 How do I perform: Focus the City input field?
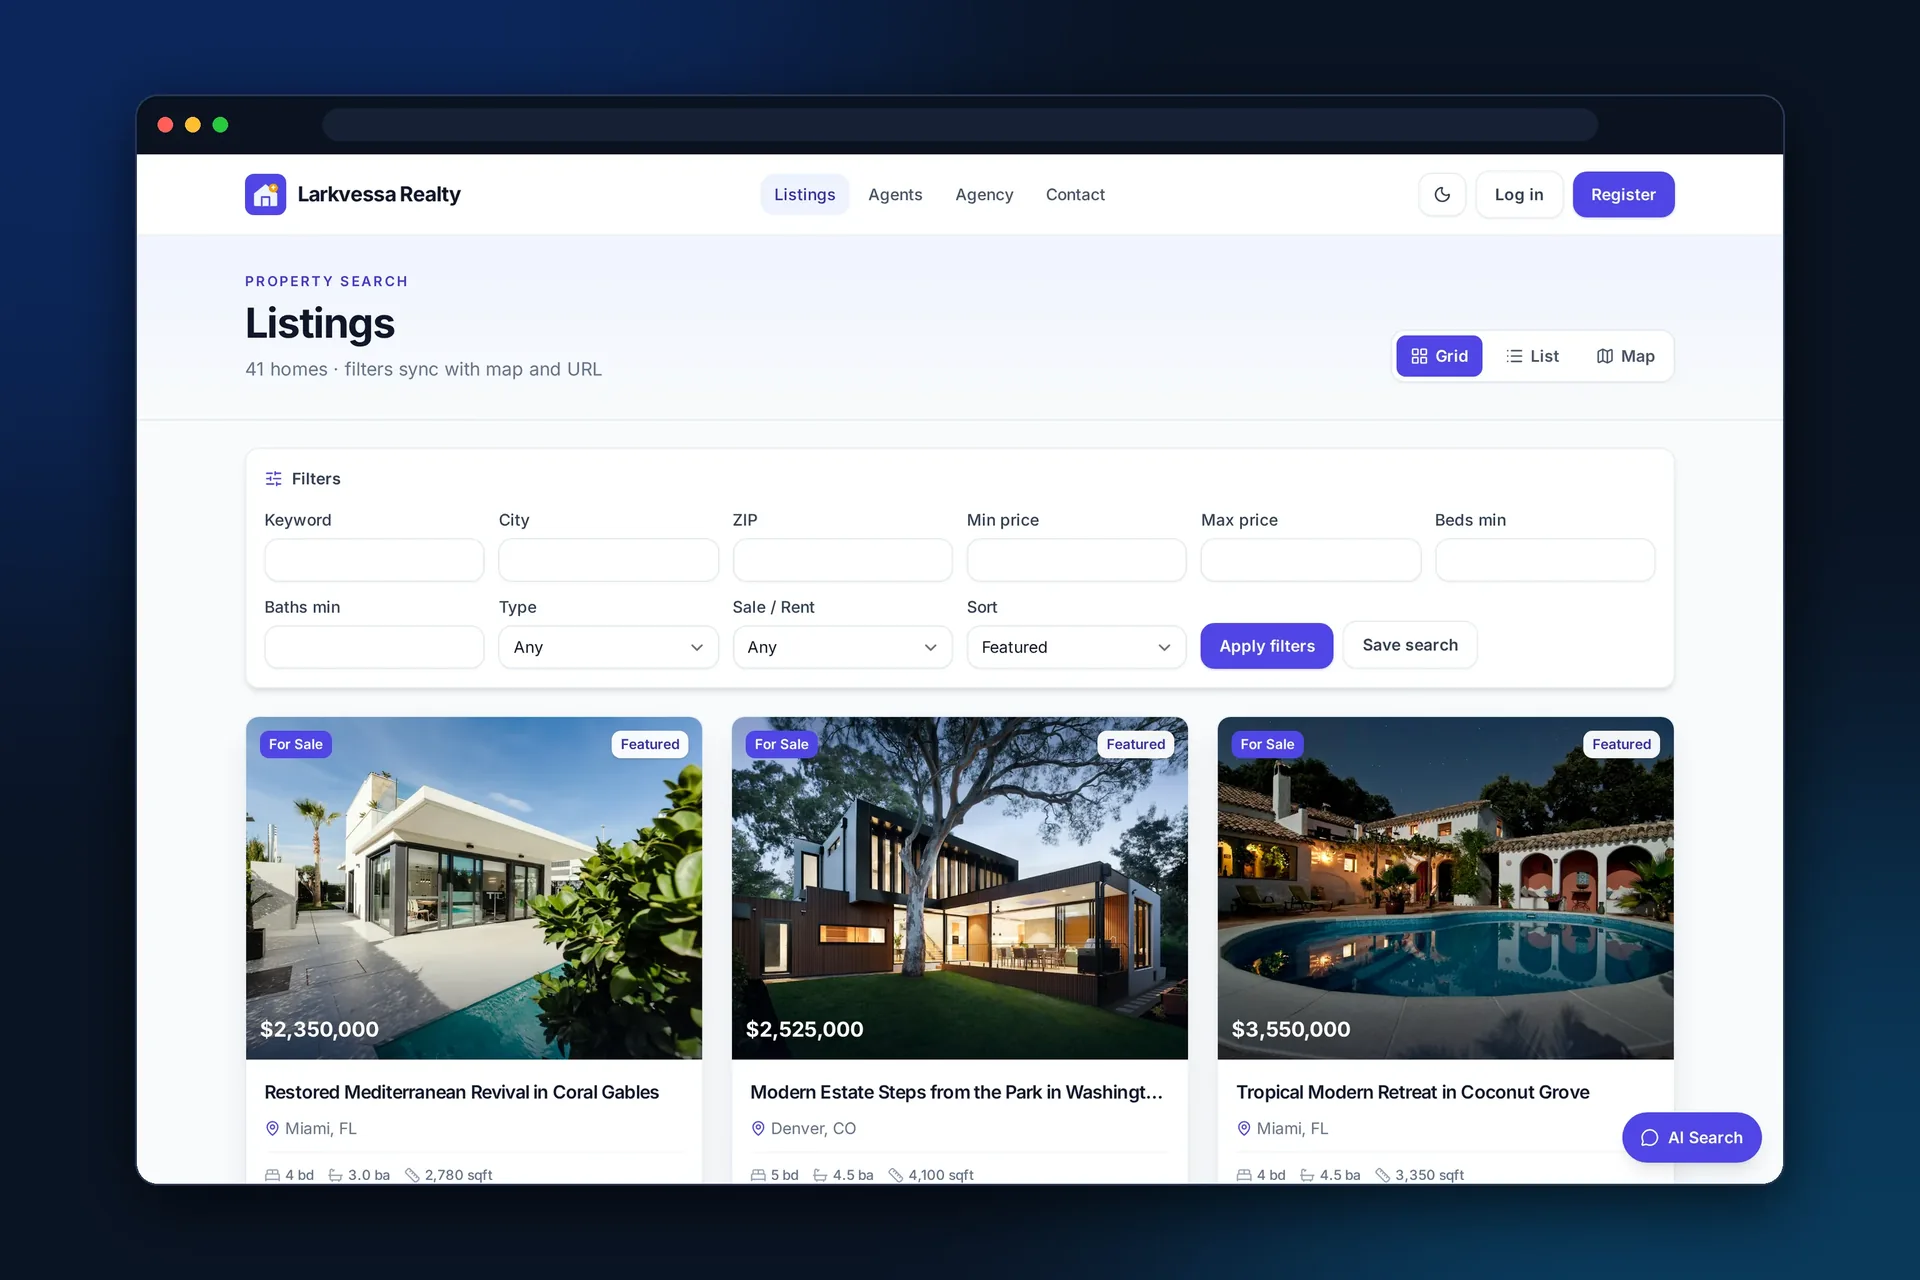[608, 560]
